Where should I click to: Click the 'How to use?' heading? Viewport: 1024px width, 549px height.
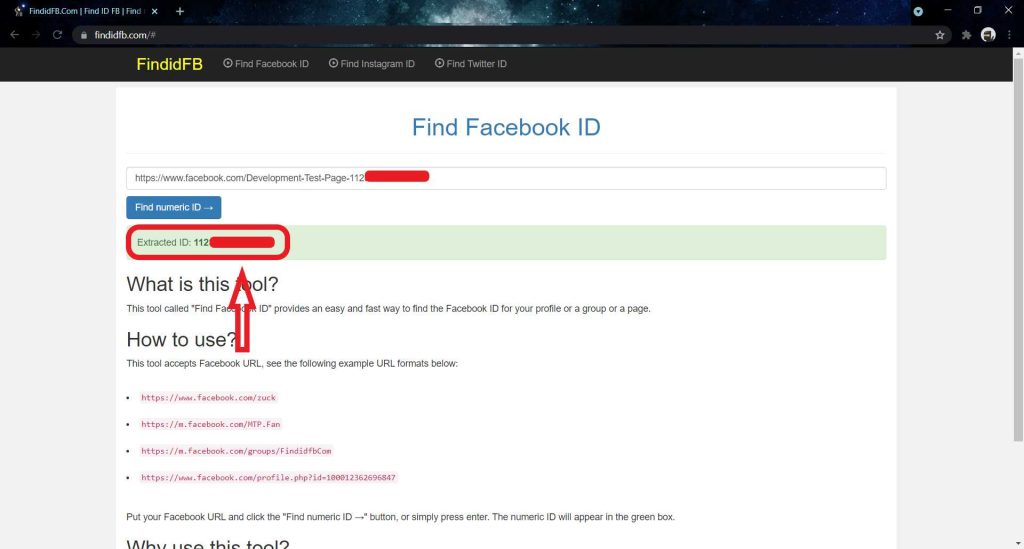pos(182,339)
